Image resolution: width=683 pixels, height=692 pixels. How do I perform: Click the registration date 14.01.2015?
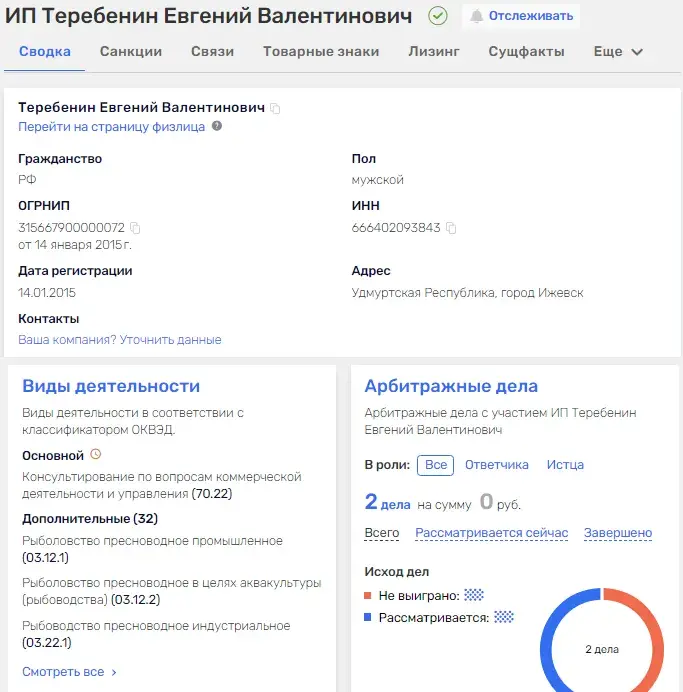(47, 293)
